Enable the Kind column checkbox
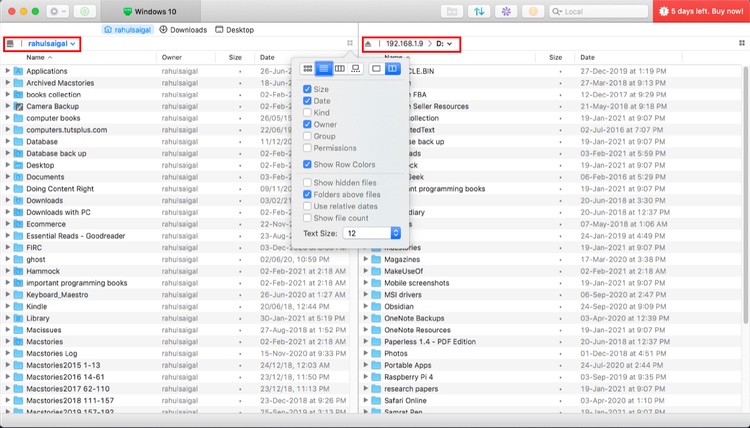 [308, 113]
